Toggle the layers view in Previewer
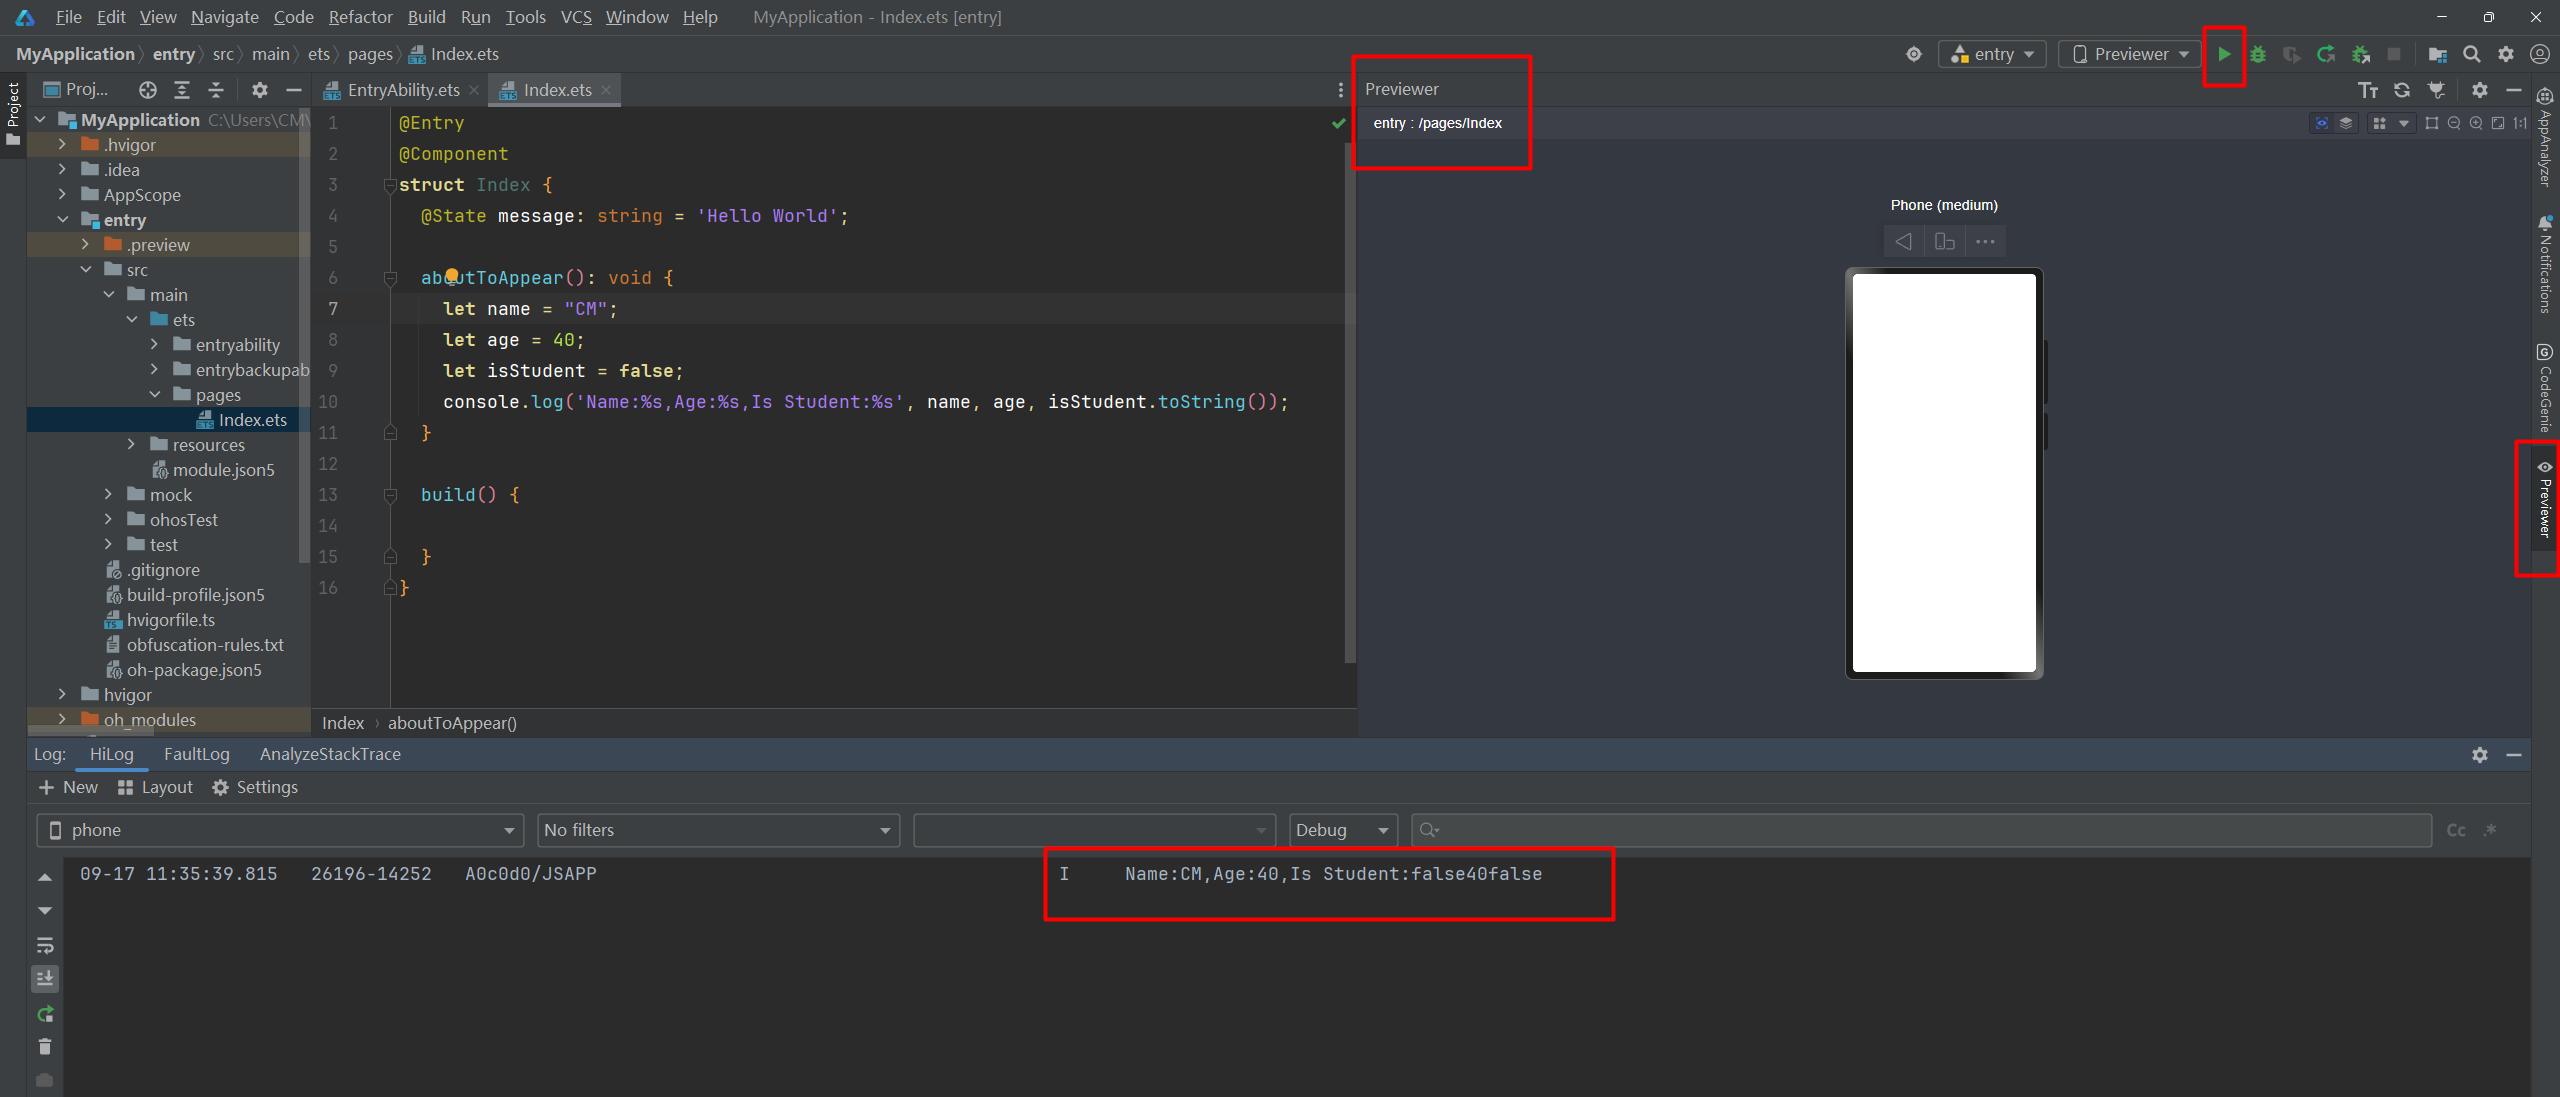 (2346, 123)
